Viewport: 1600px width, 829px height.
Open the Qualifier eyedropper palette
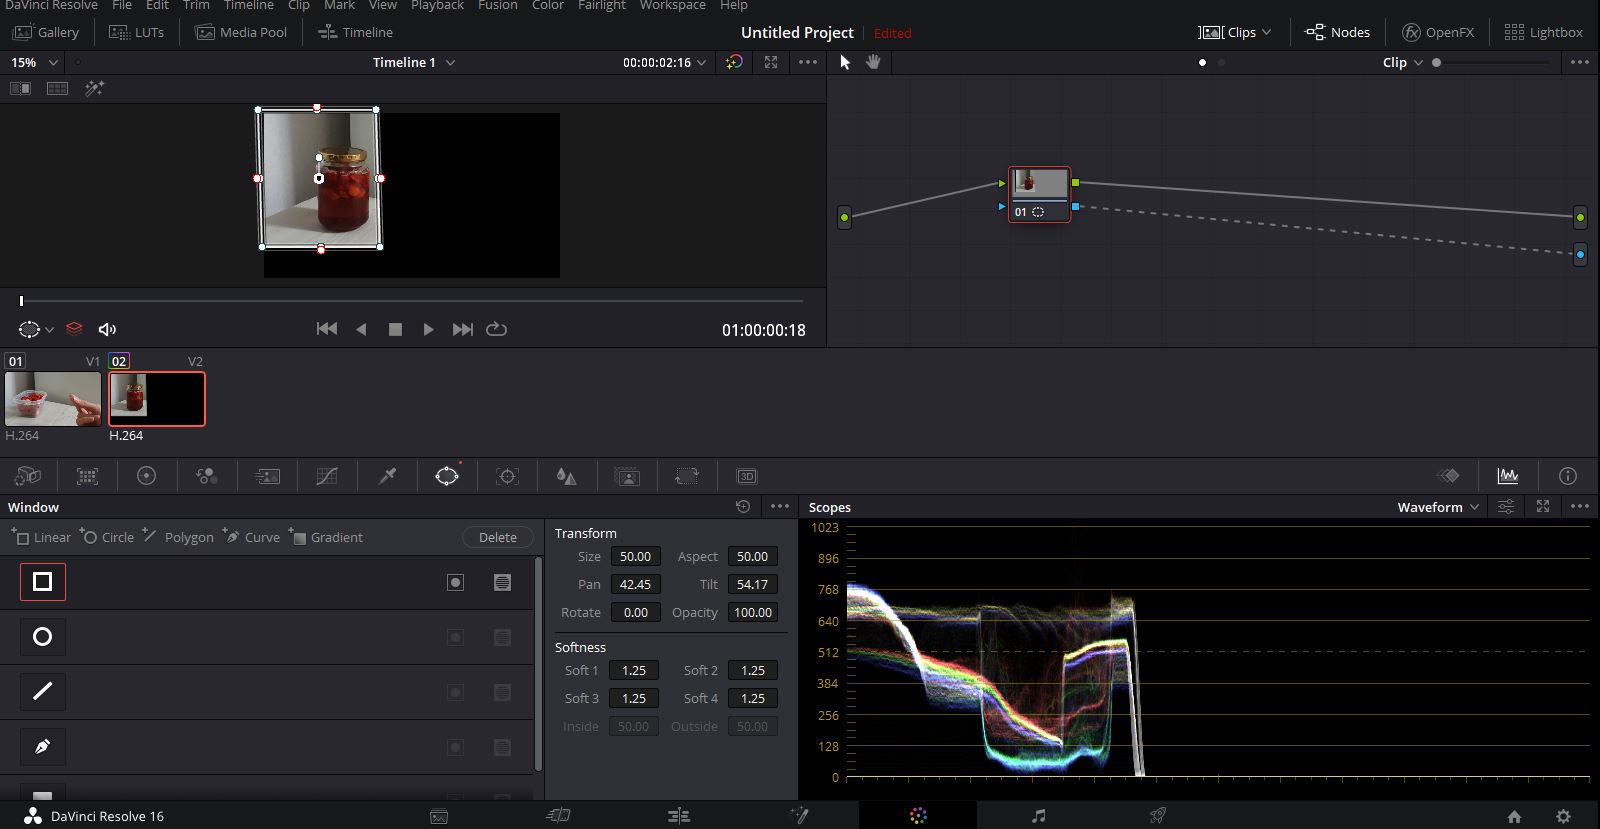pyautogui.click(x=387, y=476)
